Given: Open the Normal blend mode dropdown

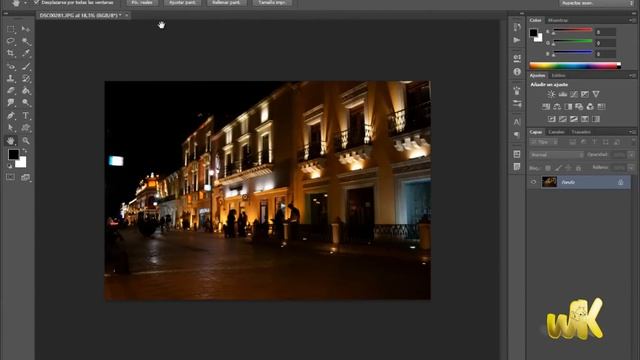Looking at the screenshot, I should coord(557,155).
